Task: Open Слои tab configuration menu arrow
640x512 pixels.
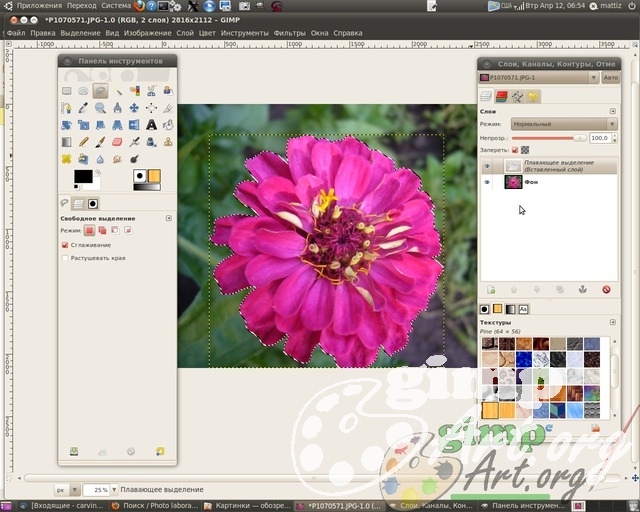Action: (613, 111)
